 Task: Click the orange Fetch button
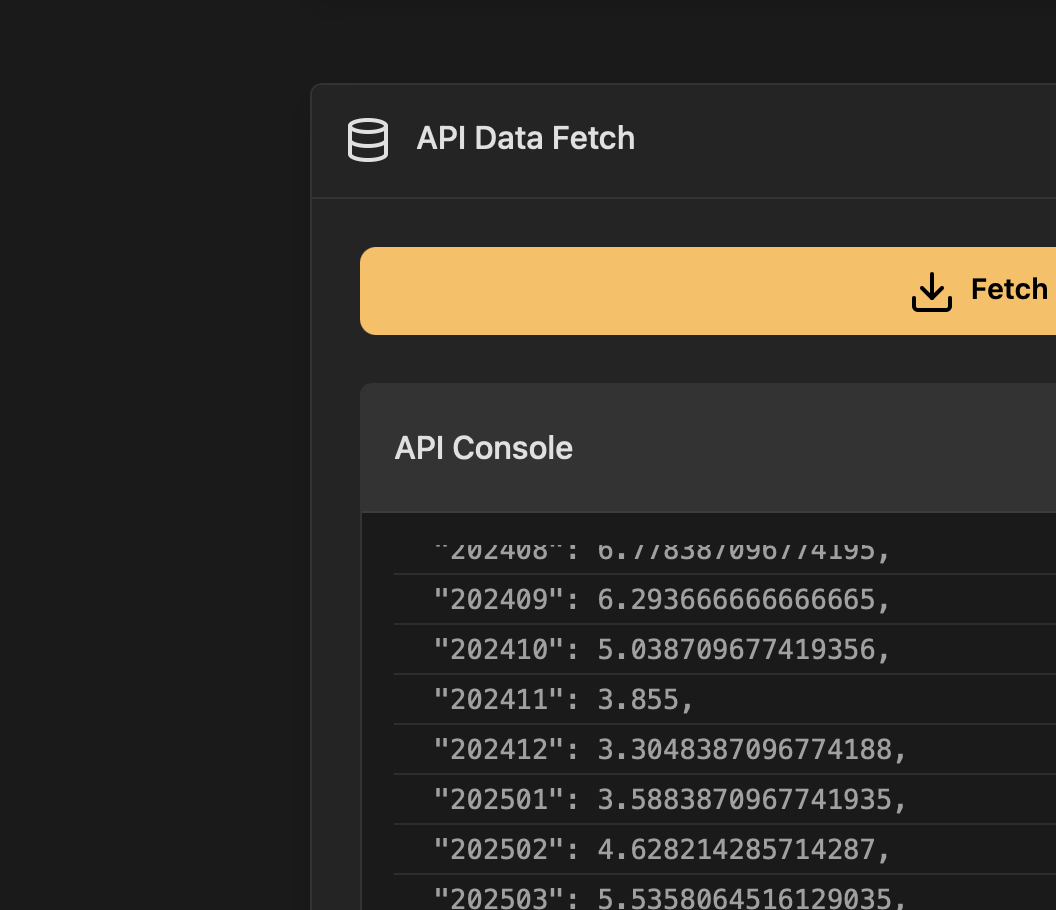pyautogui.click(x=708, y=290)
